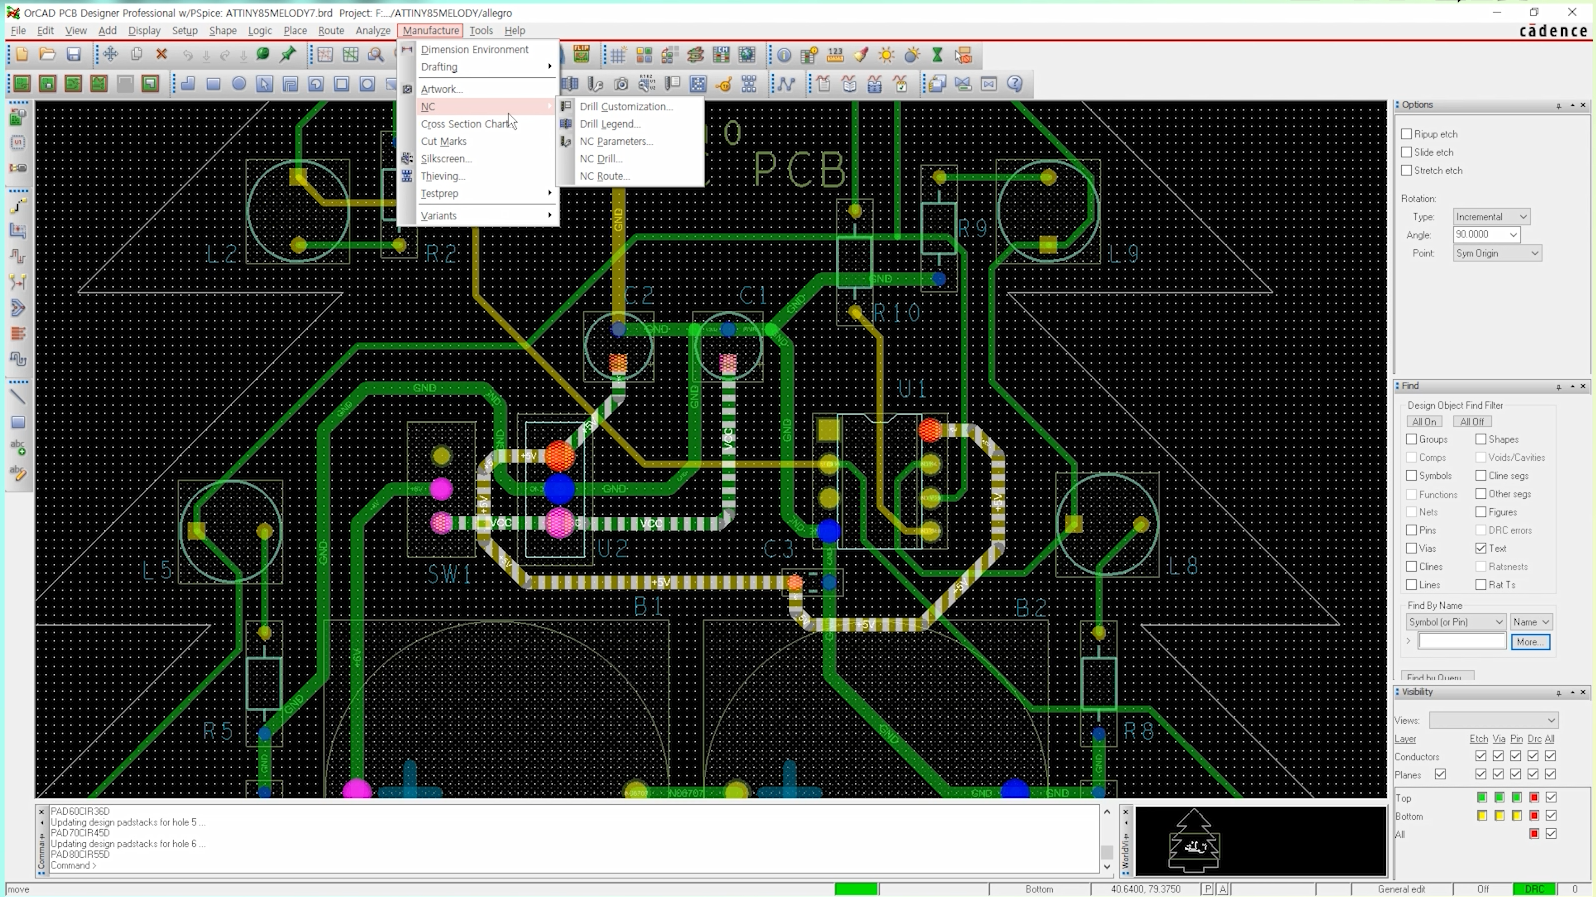Click the 123 measure ruler icon

point(835,54)
